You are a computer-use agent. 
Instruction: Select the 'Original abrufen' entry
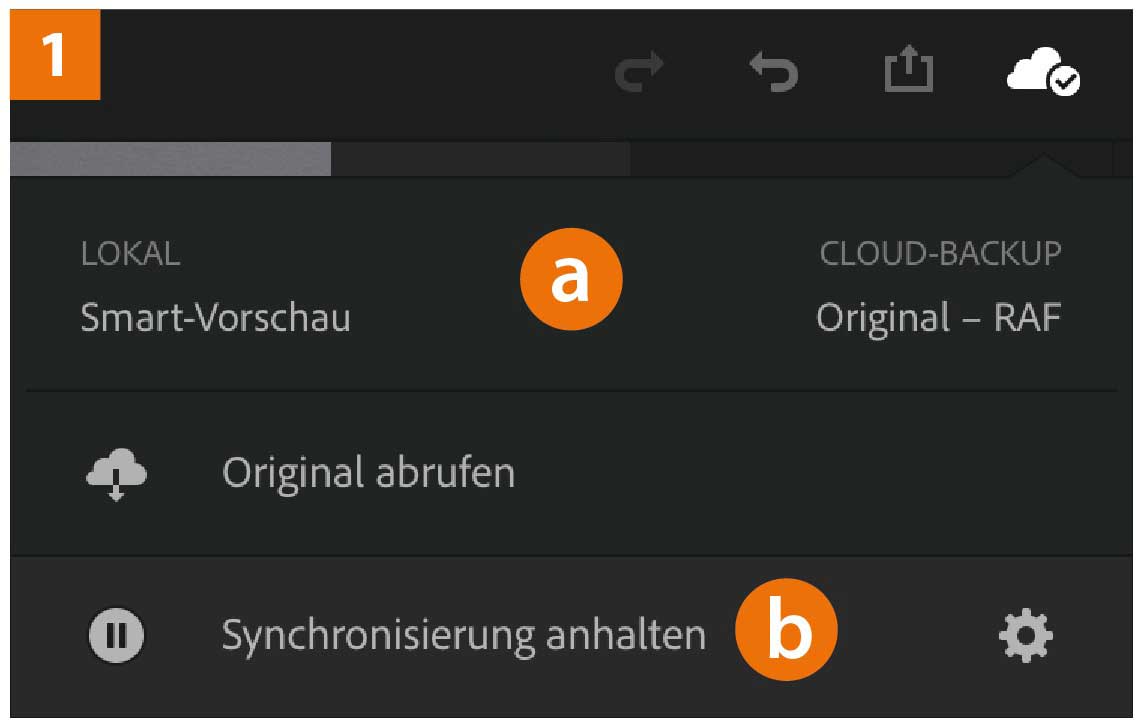click(368, 472)
